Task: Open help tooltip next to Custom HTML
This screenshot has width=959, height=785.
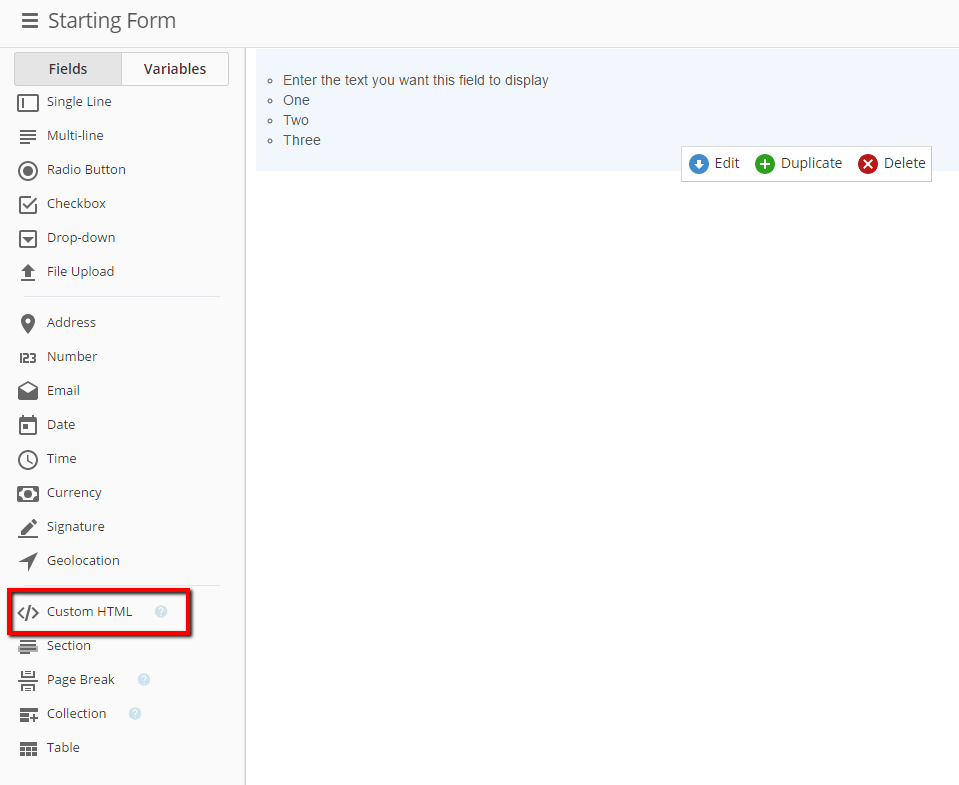Action: [x=161, y=611]
